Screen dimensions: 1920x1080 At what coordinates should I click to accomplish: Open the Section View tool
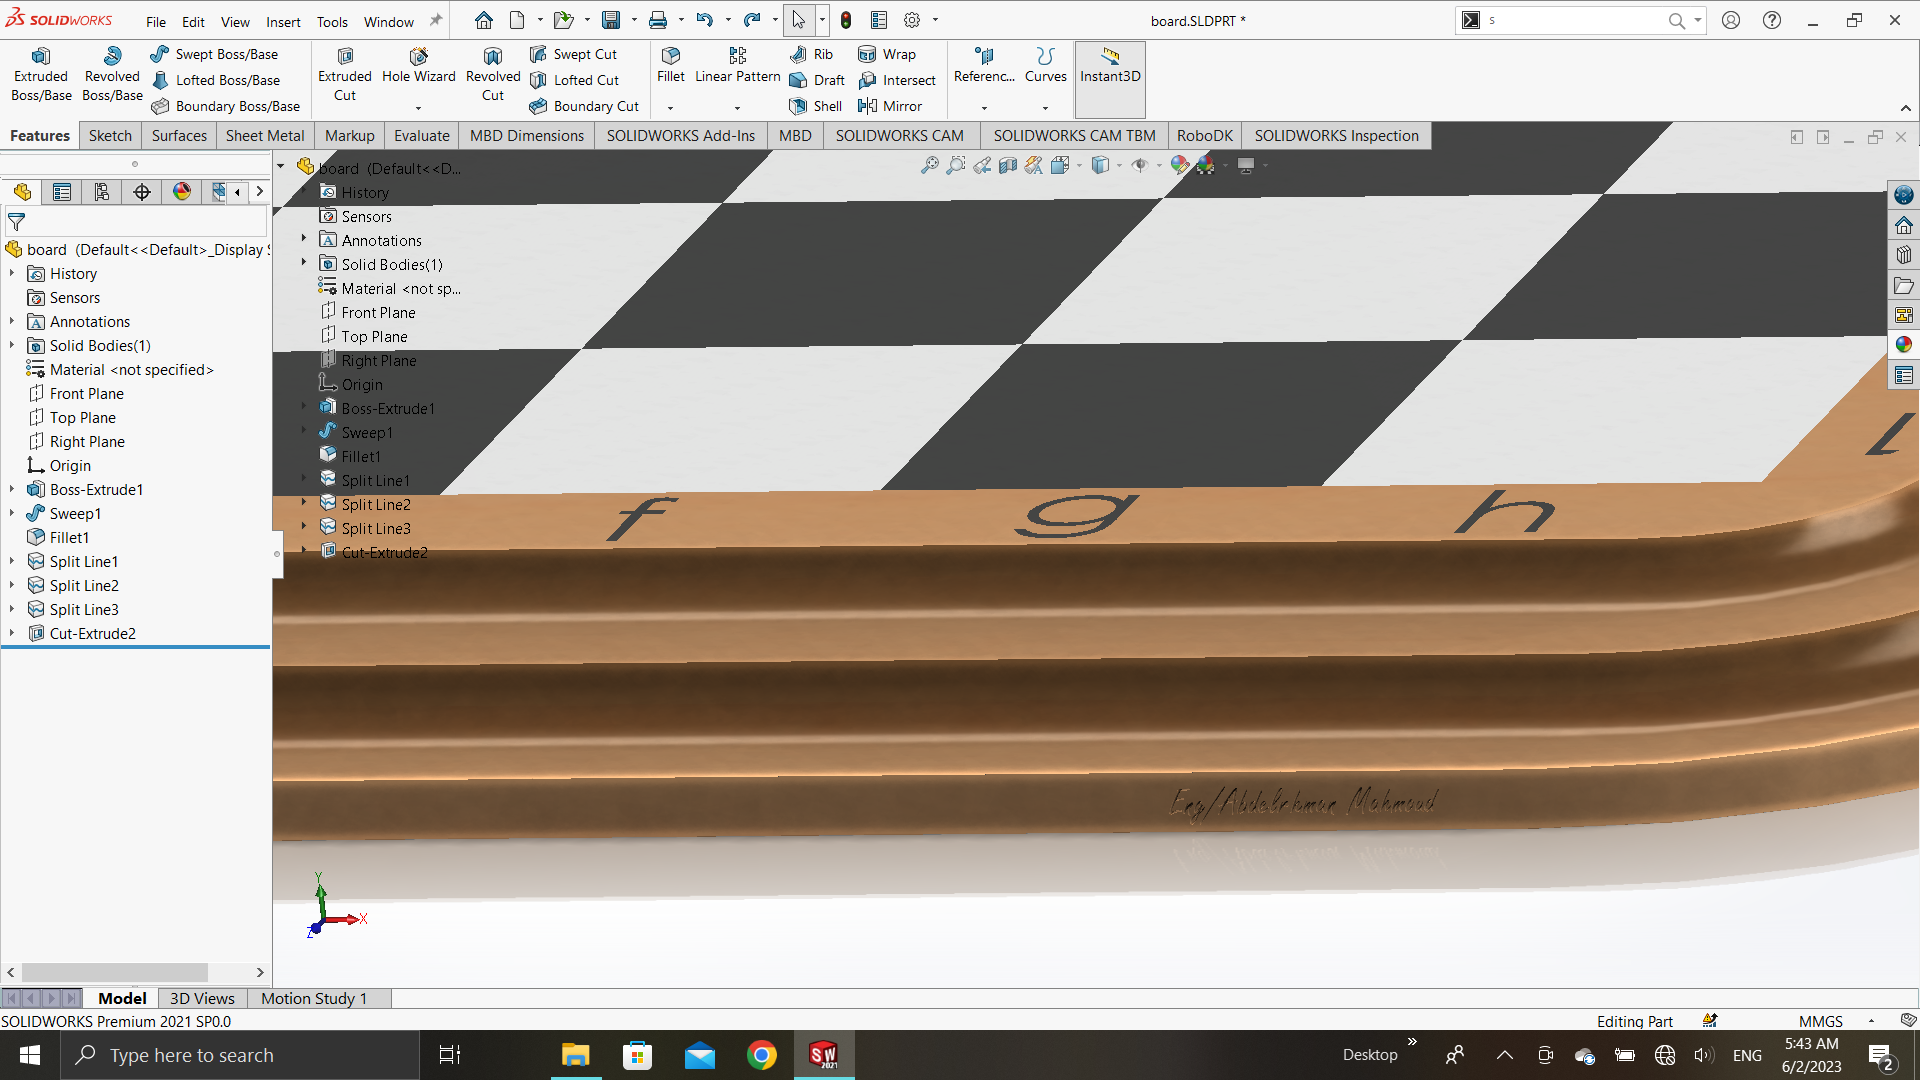[x=1008, y=165]
